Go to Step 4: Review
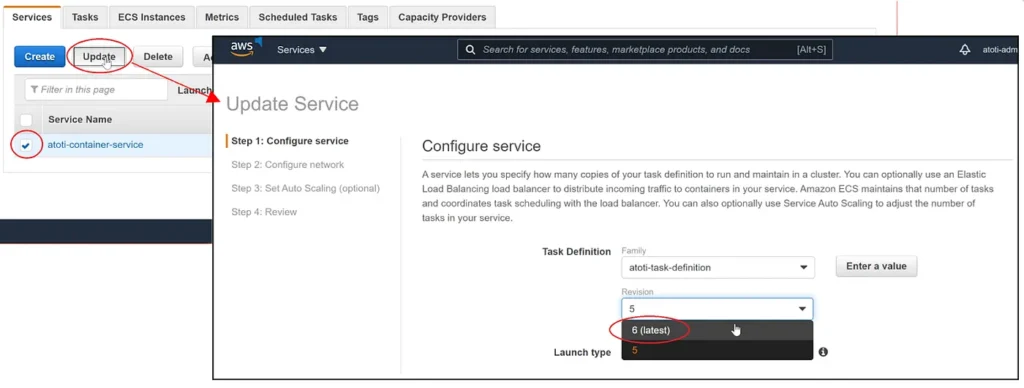The image size is (1024, 388). pyautogui.click(x=264, y=212)
